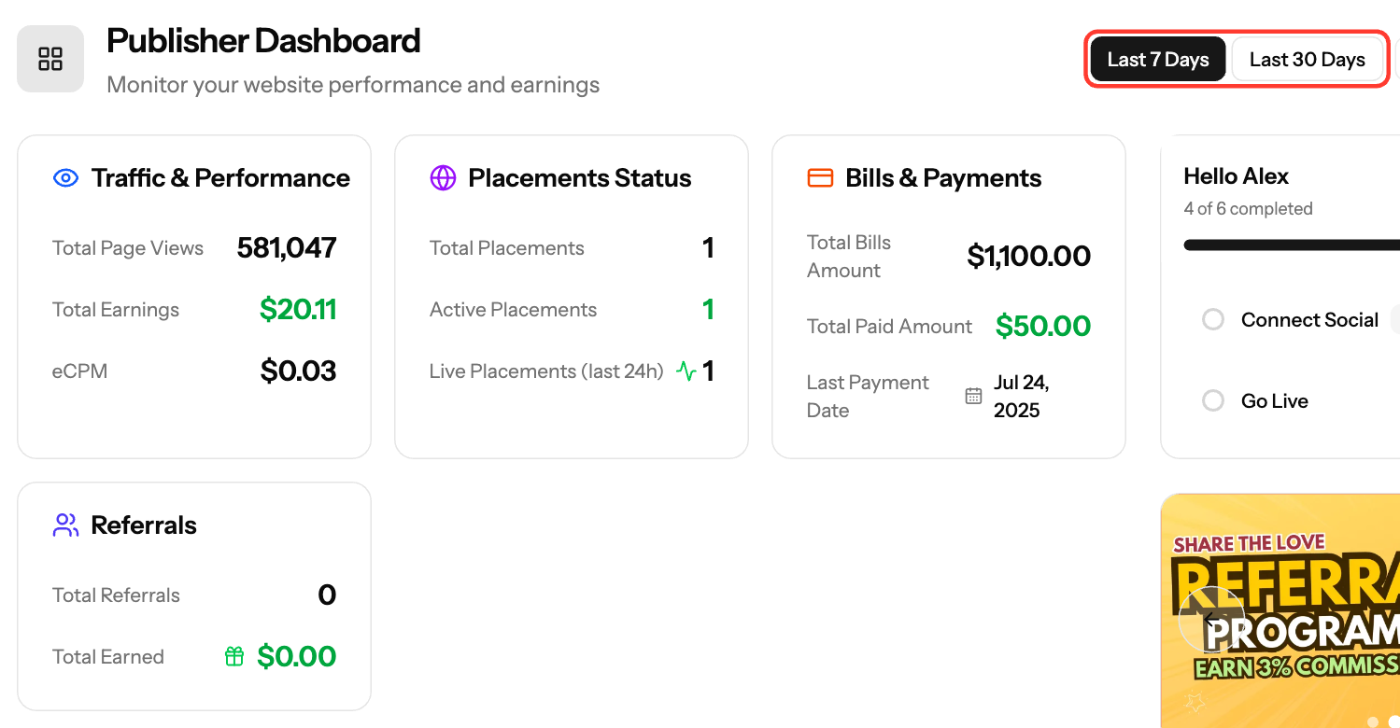
Task: Select the Connect Social radio circle
Action: [x=1213, y=320]
